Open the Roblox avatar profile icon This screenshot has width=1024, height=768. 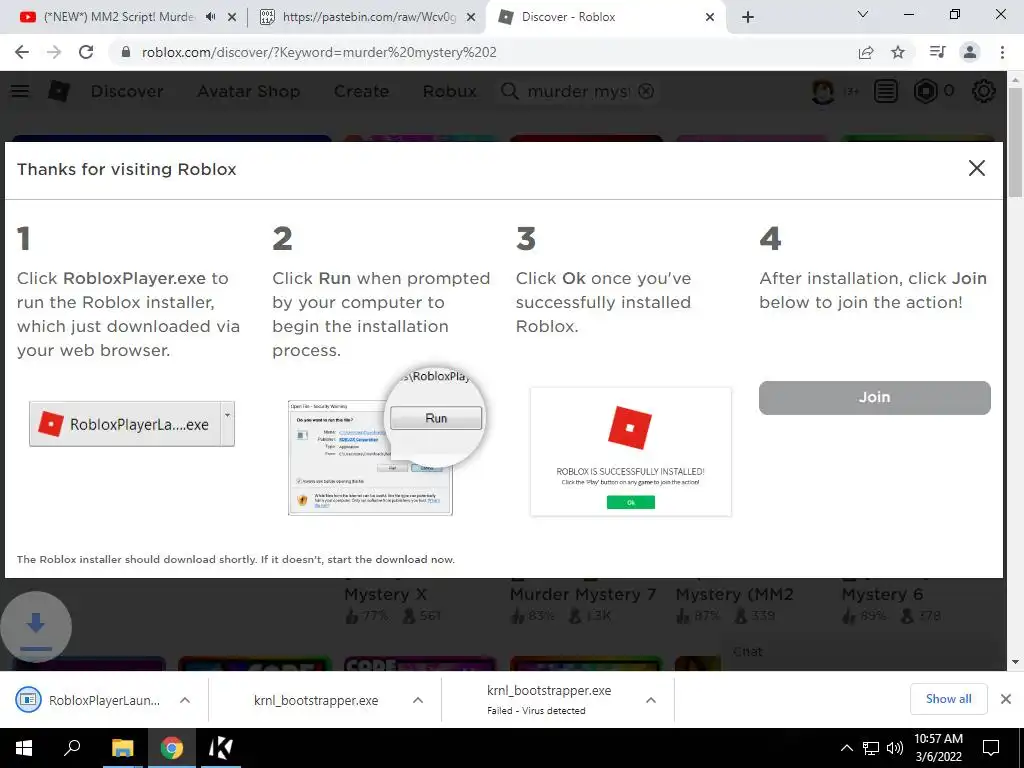point(823,91)
